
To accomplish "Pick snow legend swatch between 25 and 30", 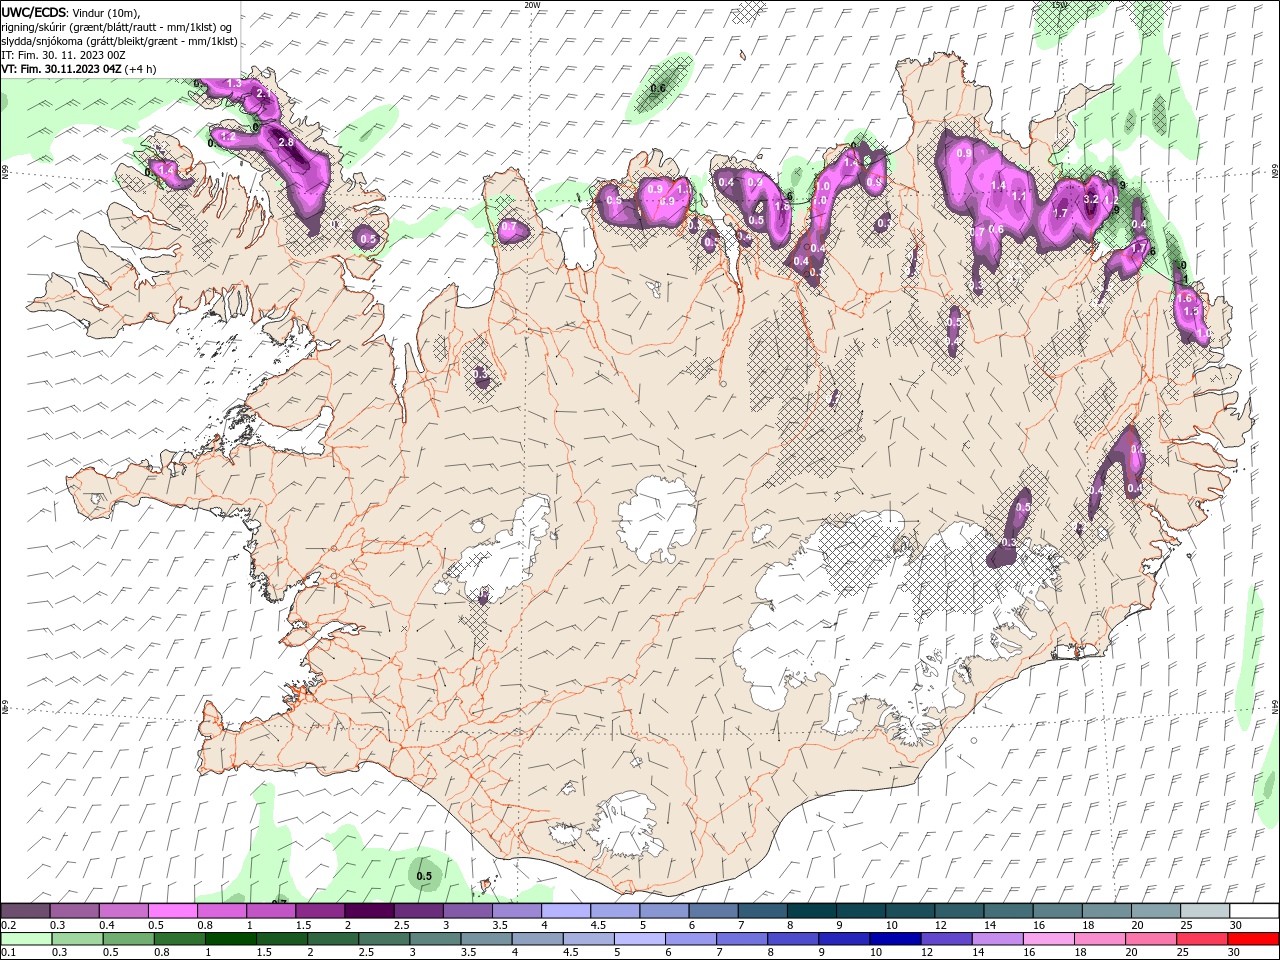I will 1203,910.
